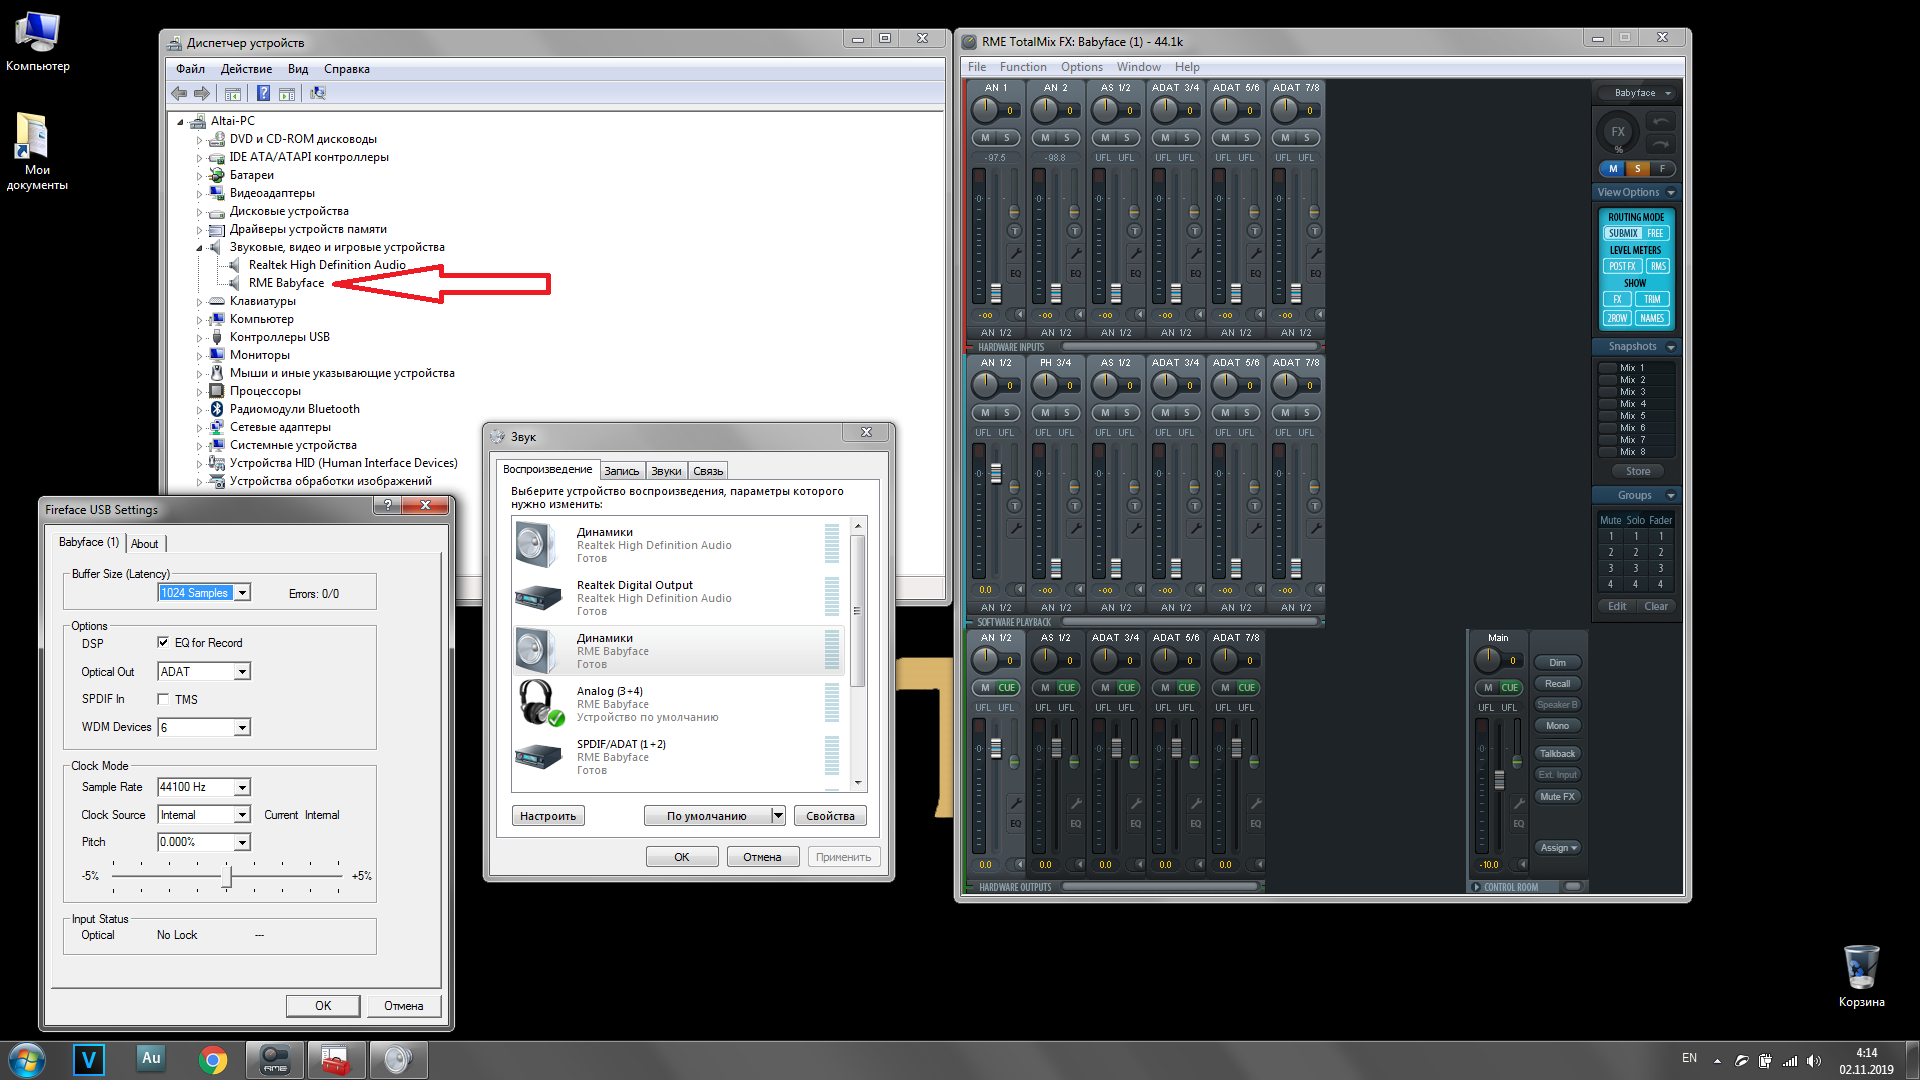The image size is (1920, 1080).
Task: Click show console tree icon in Device Manager toolbar
Action: pos(233,93)
